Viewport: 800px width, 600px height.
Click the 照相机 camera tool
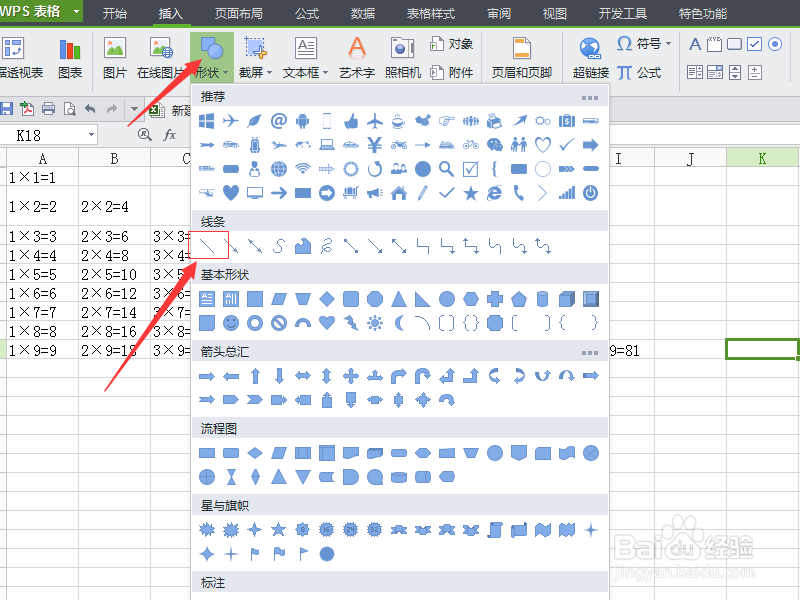click(x=403, y=58)
